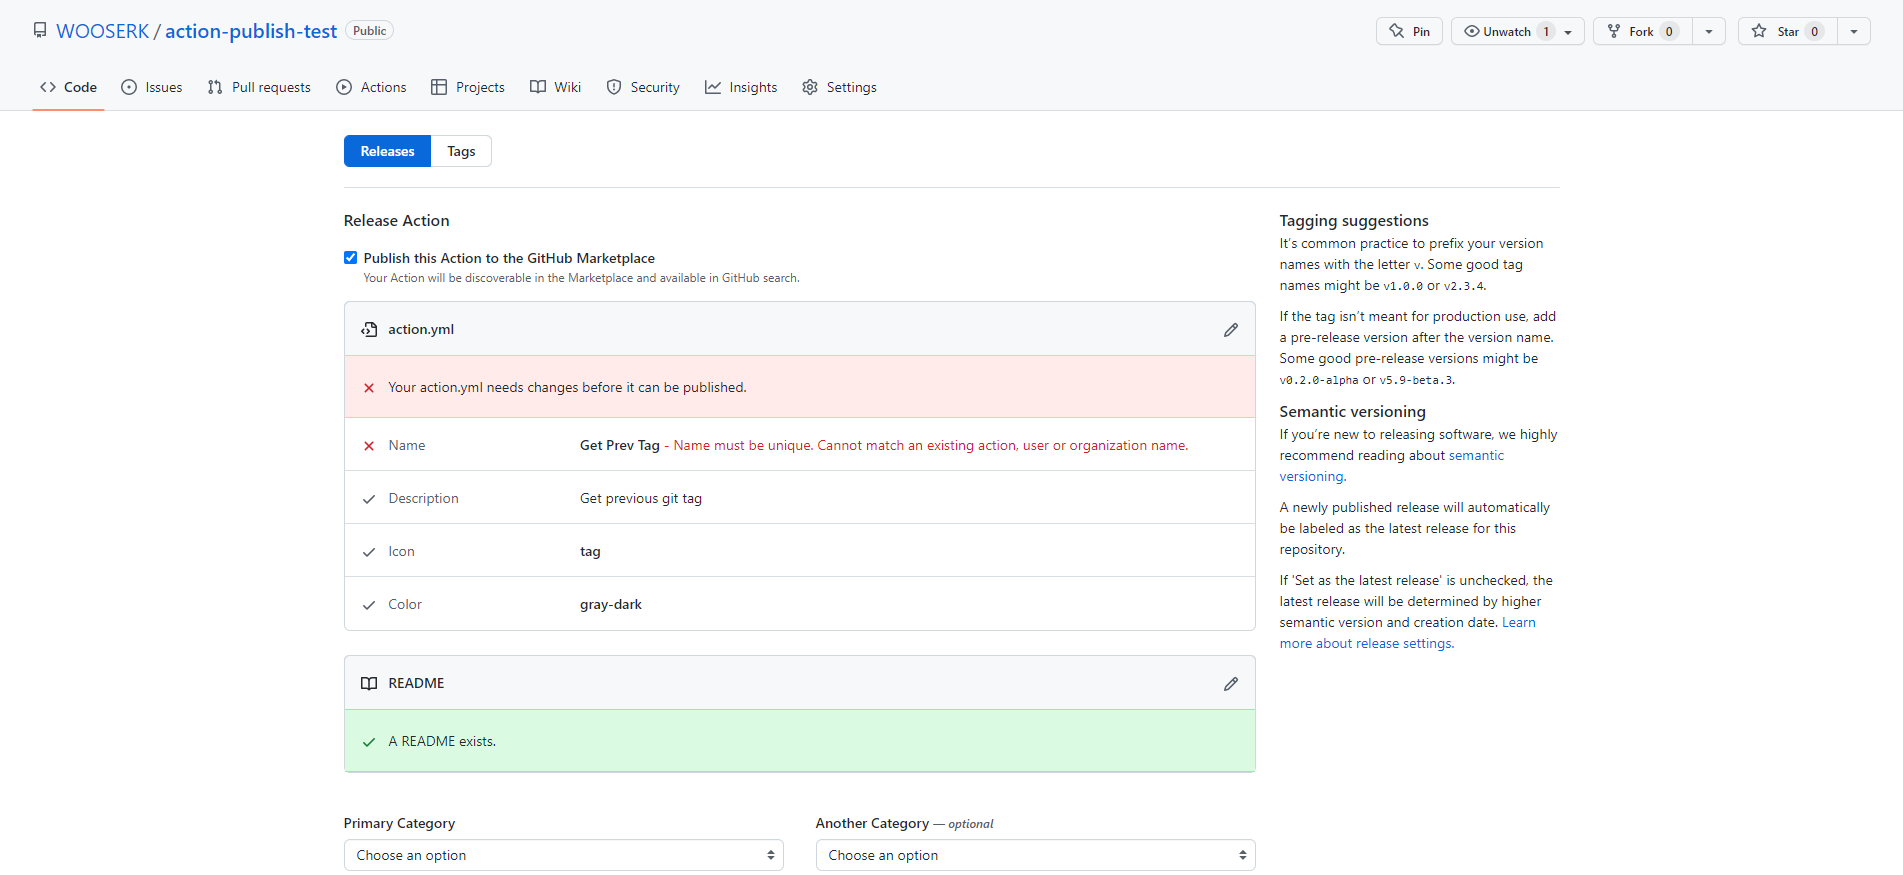Screen dimensions: 1903x875
Task: Click the red X error icon in the banner
Action: [x=369, y=388]
